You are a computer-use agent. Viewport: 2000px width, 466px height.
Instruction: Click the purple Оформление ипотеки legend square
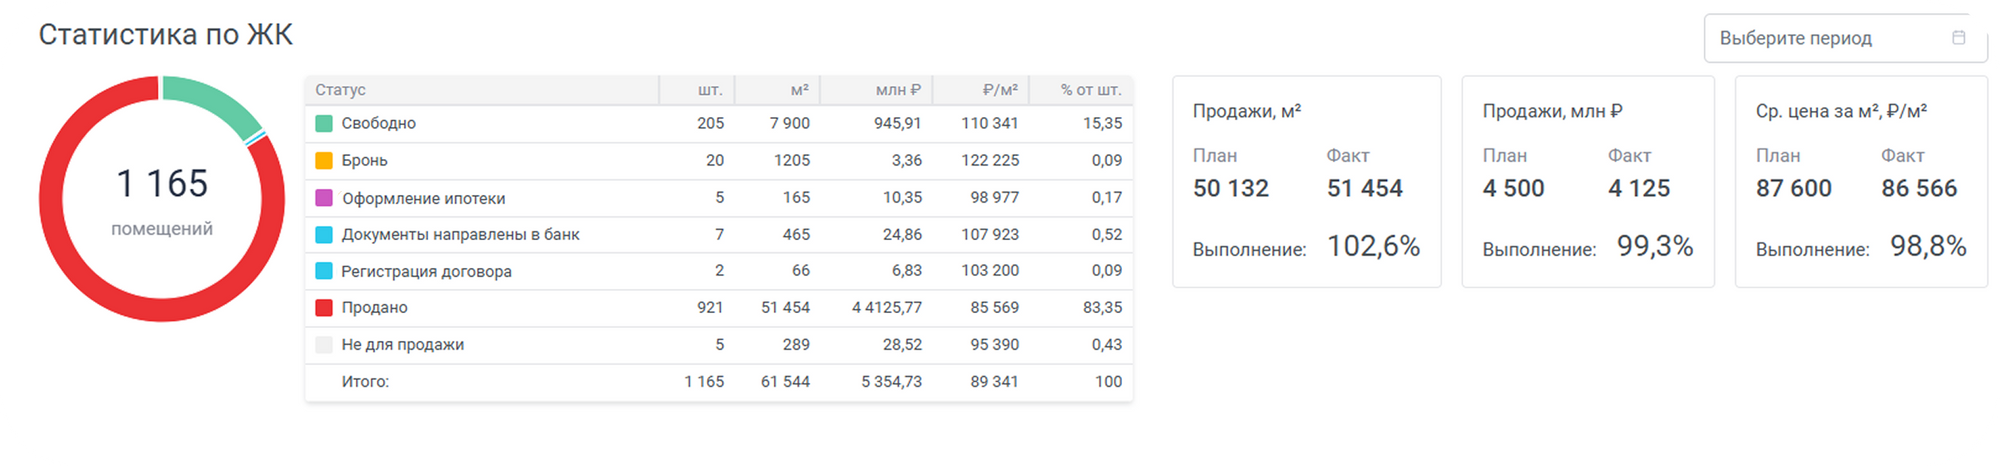click(324, 198)
